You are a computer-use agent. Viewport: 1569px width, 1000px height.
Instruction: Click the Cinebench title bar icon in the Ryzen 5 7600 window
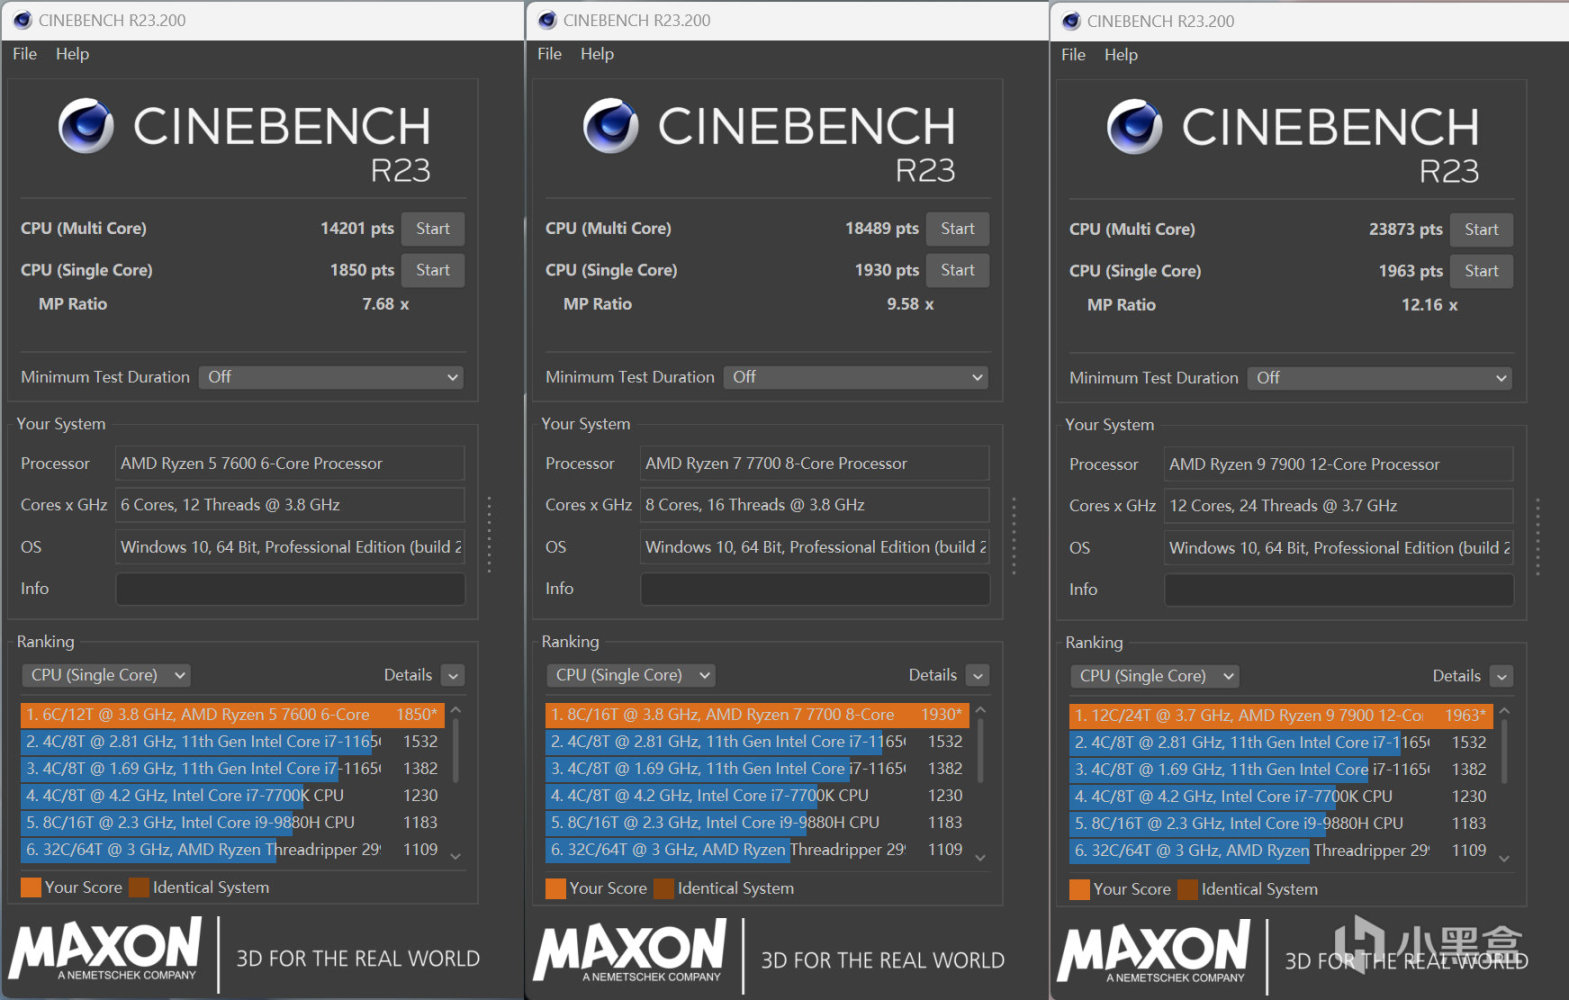click(x=22, y=20)
